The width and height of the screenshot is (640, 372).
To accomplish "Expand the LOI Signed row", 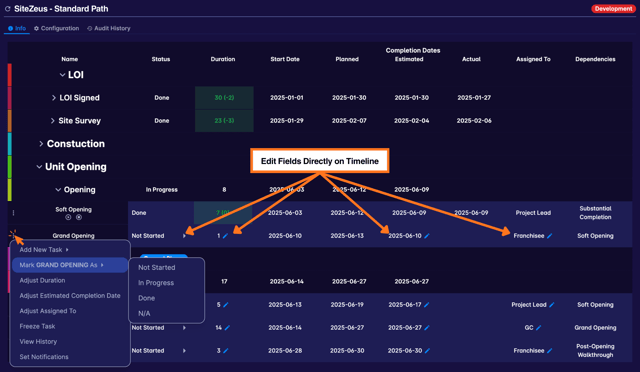I will [x=53, y=98].
